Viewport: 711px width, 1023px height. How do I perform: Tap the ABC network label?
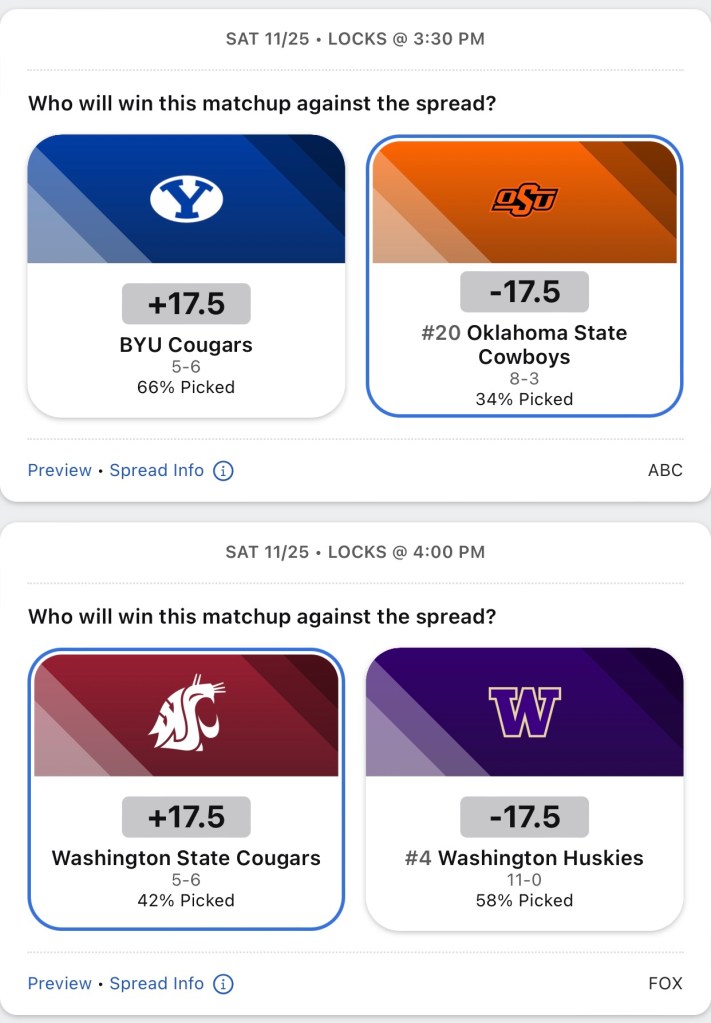665,471
